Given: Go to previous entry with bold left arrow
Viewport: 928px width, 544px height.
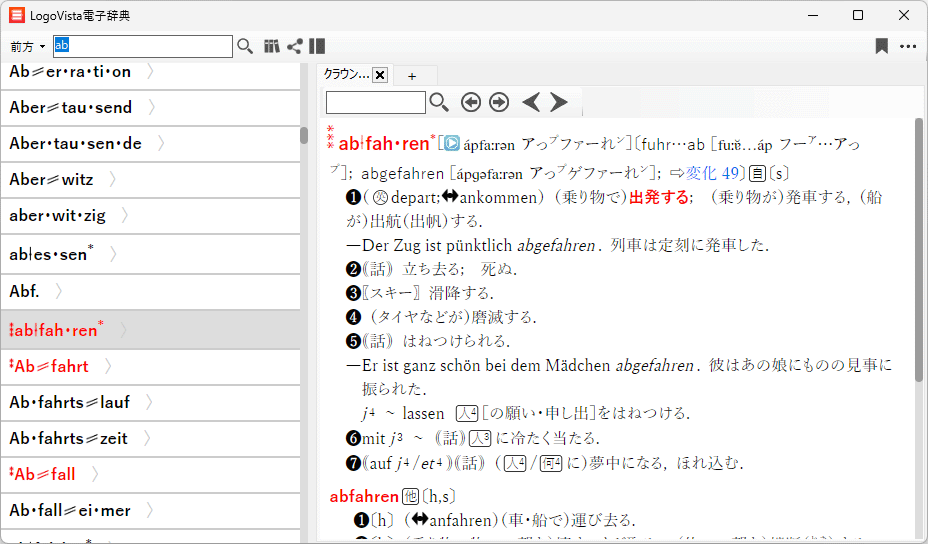Looking at the screenshot, I should pyautogui.click(x=531, y=102).
